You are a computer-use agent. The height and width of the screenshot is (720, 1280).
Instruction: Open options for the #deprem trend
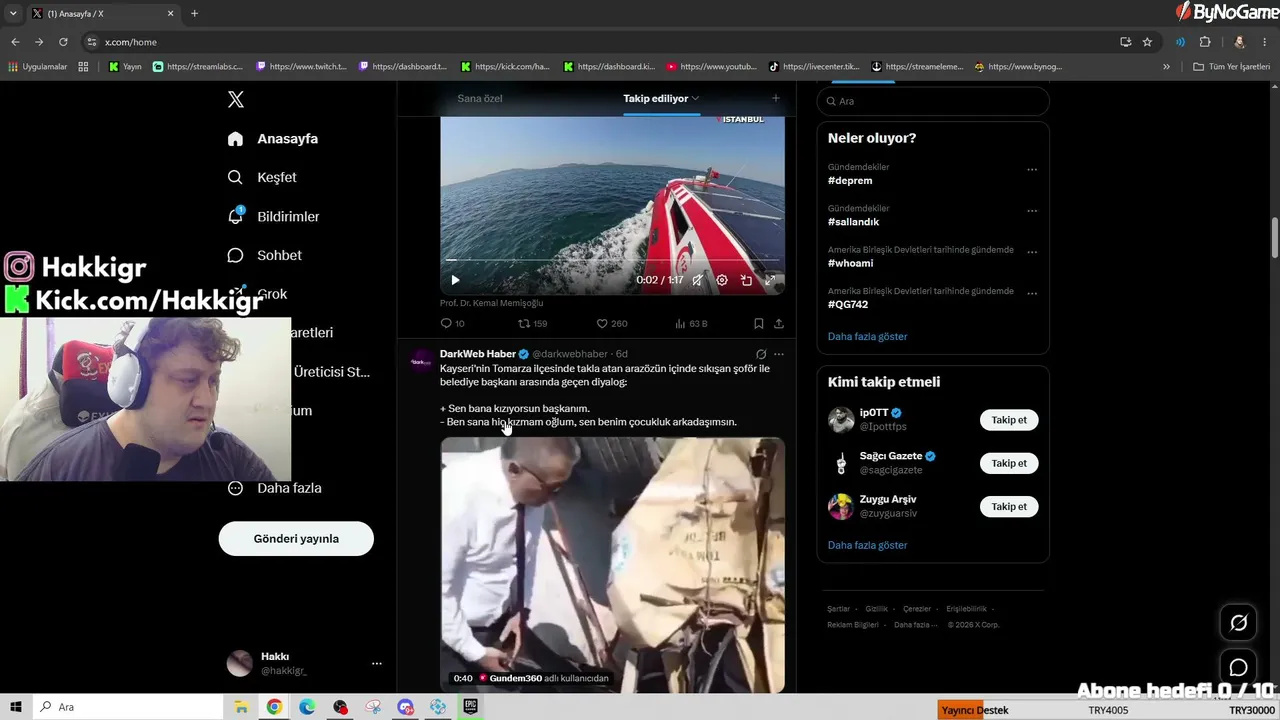click(1032, 169)
